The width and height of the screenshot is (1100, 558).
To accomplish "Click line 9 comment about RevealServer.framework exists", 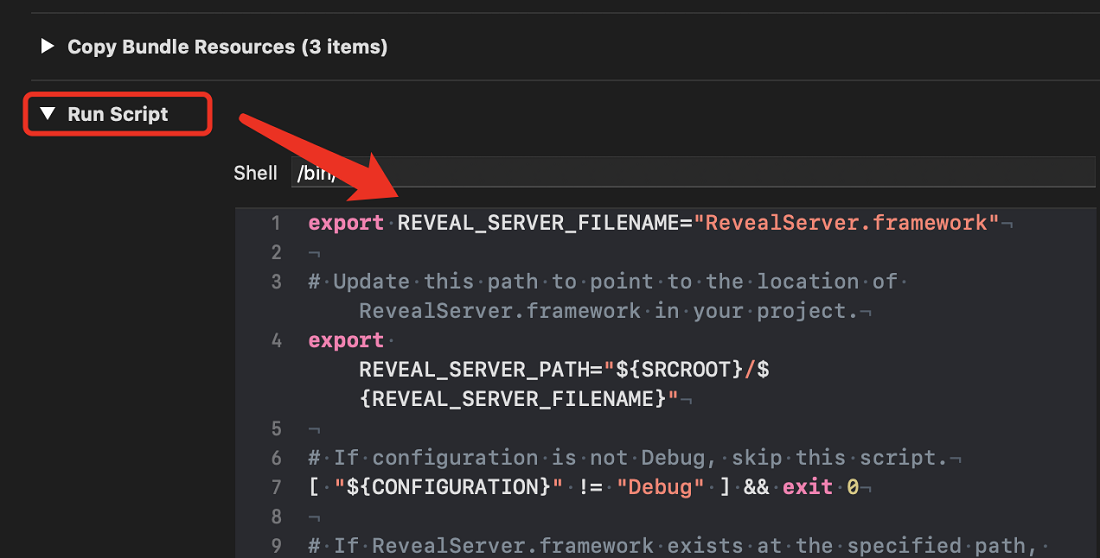I will [x=673, y=546].
